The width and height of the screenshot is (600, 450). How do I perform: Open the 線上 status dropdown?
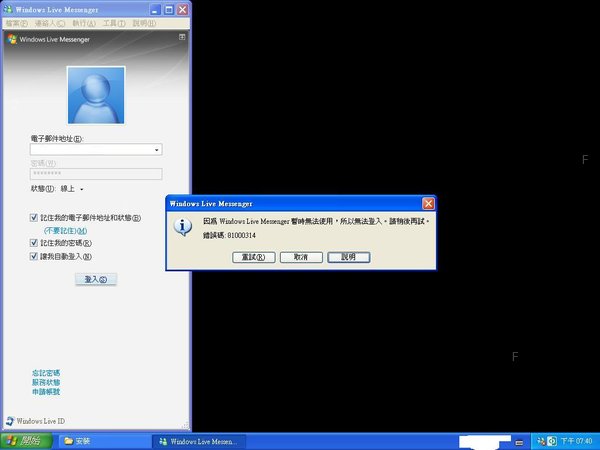[72, 189]
